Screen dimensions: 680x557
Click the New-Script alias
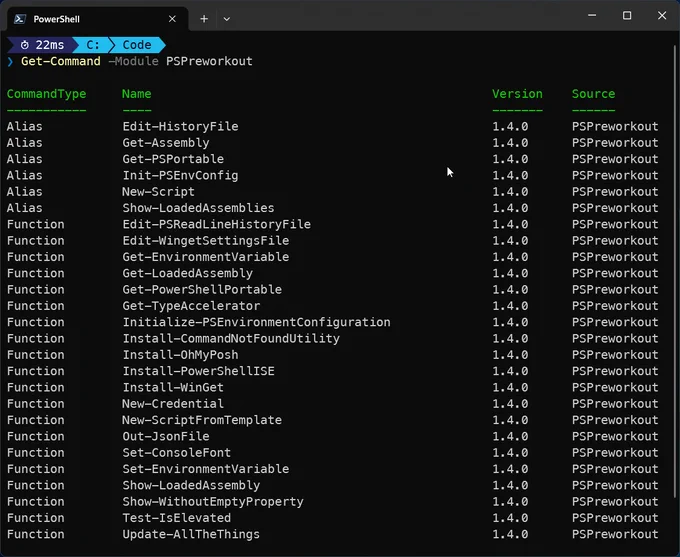tap(158, 192)
